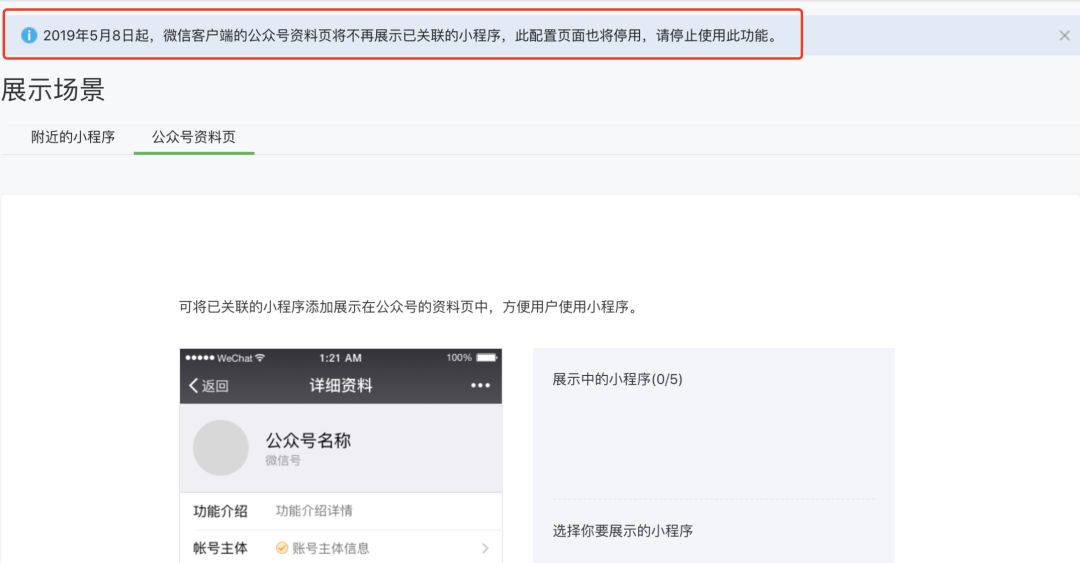Image resolution: width=1080 pixels, height=563 pixels.
Task: Click the blue info icon in notice
Action: (29, 35)
